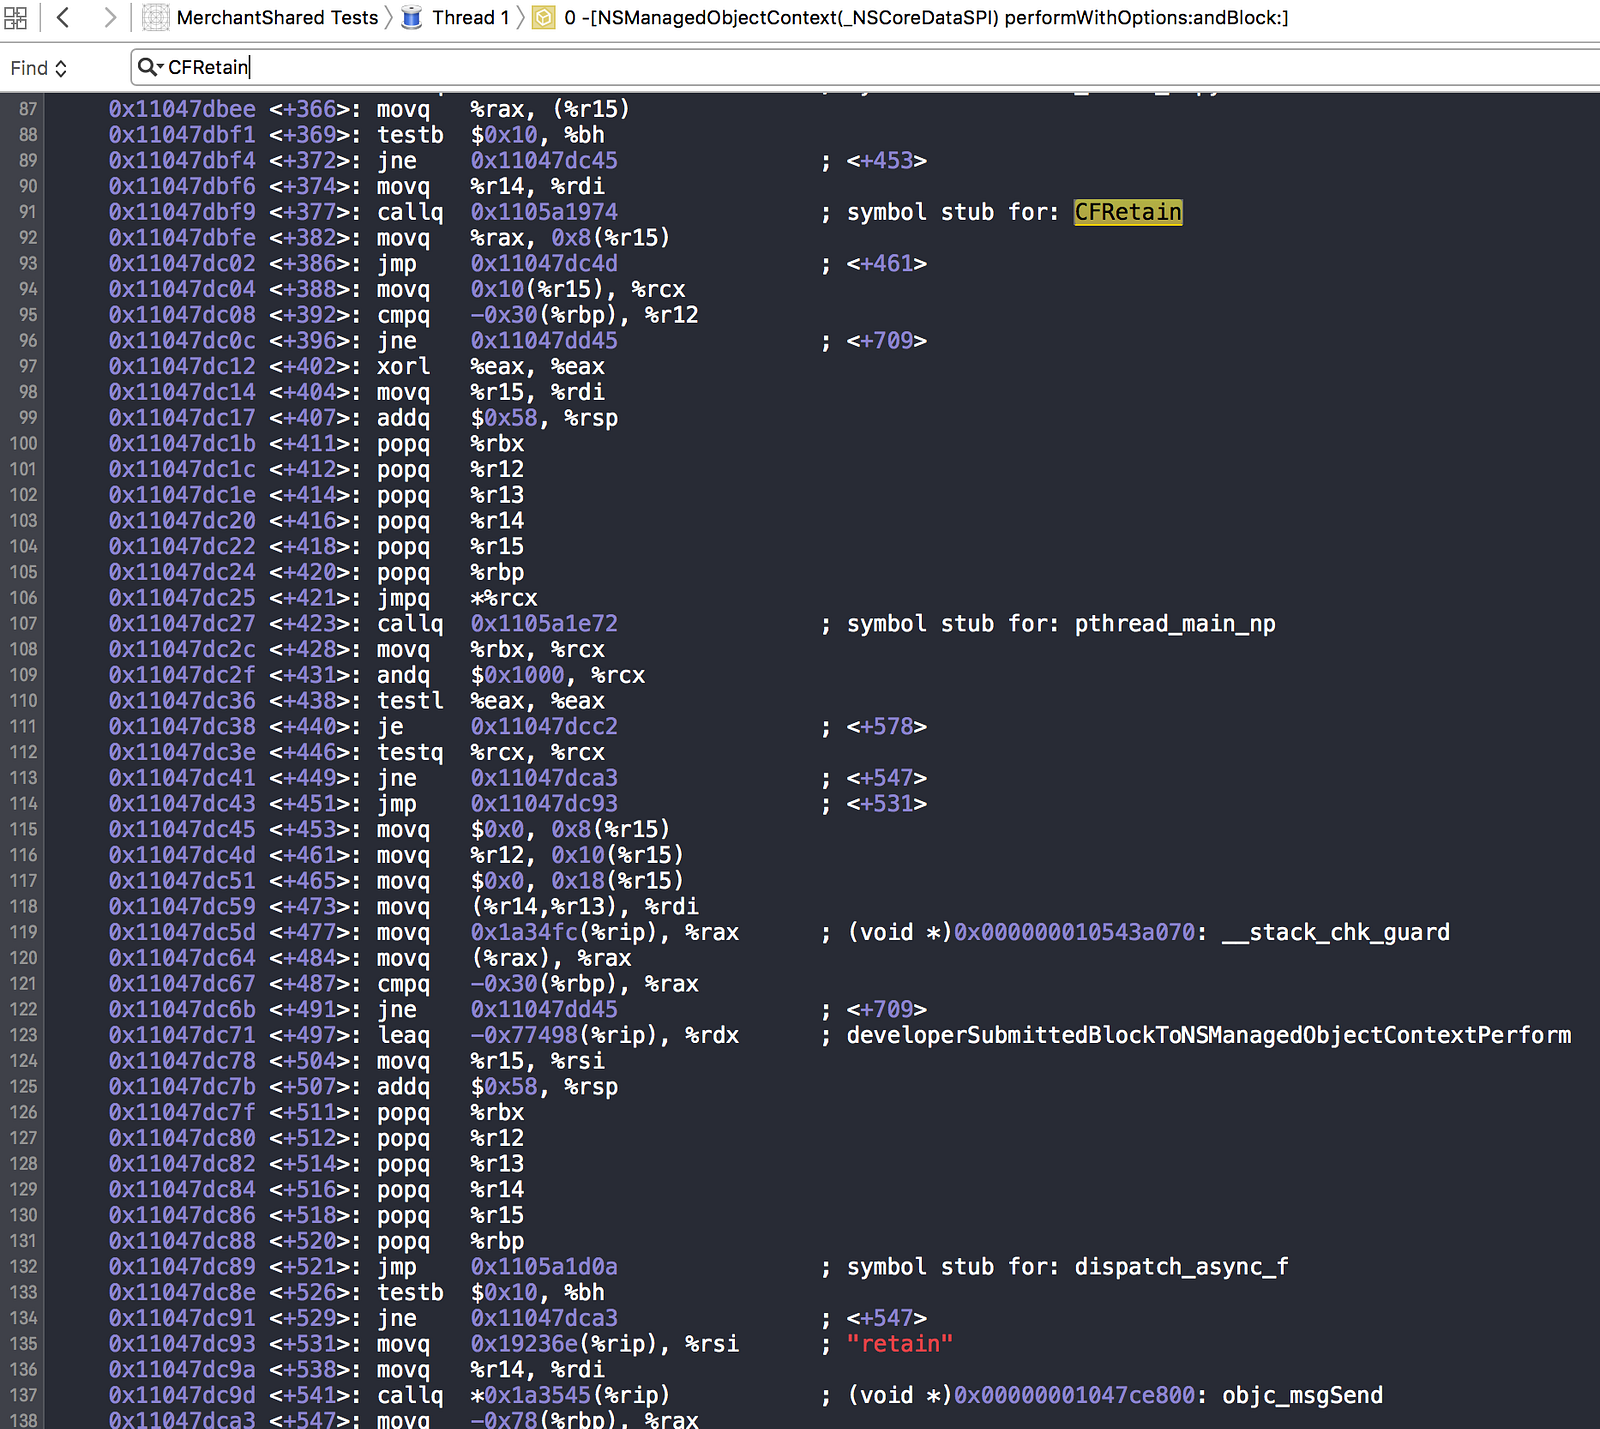Viewport: 1600px width, 1429px height.
Task: Click the MerchantShared Tests target icon
Action: tap(155, 17)
